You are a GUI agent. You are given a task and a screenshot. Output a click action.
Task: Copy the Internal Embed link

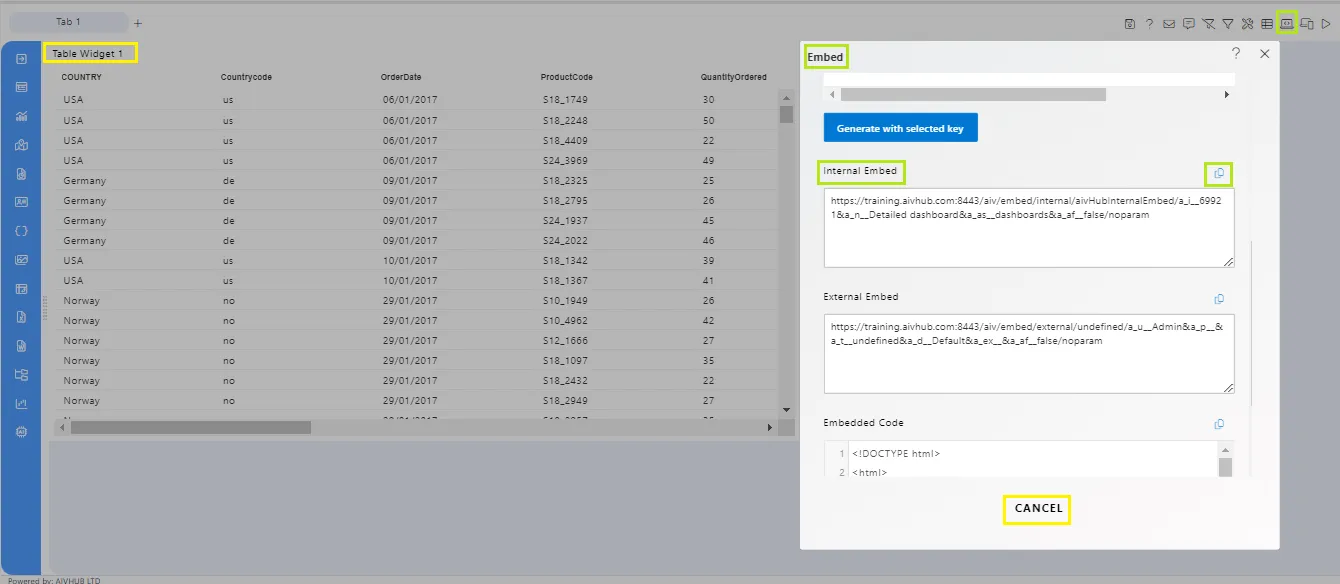(1219, 173)
